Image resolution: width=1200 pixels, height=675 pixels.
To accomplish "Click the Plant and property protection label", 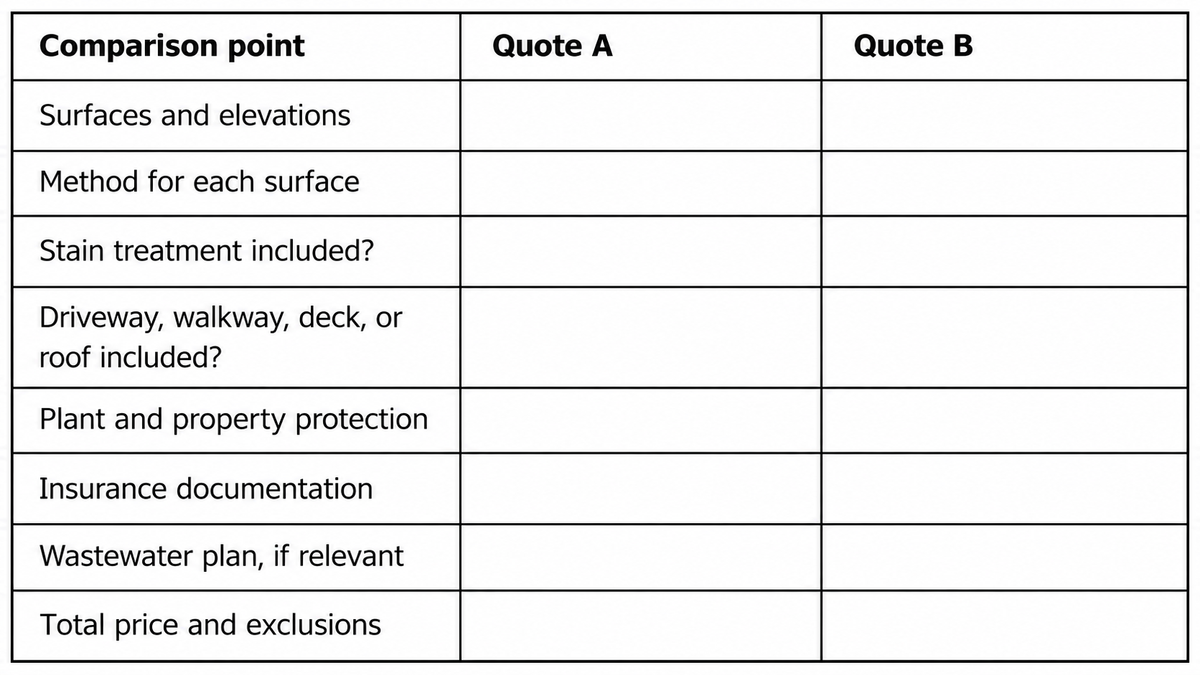I will [x=234, y=419].
